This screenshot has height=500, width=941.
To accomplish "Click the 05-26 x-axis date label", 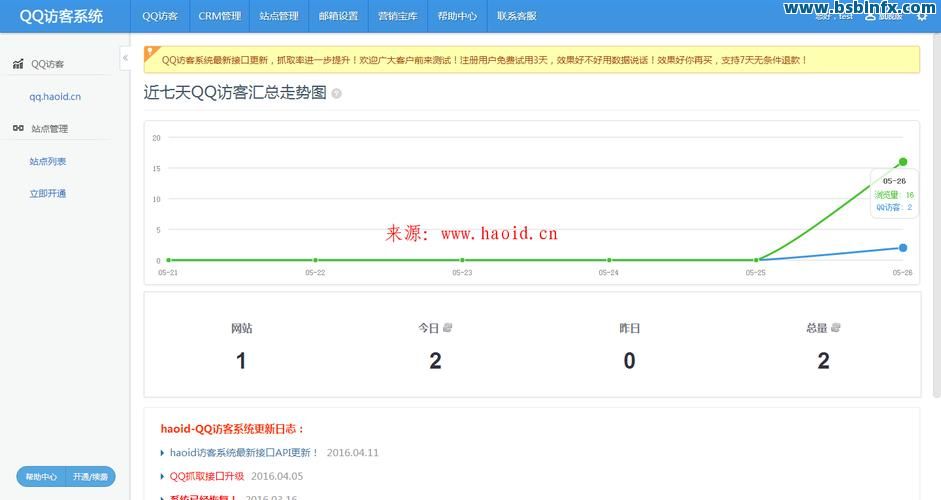I will pos(902,273).
